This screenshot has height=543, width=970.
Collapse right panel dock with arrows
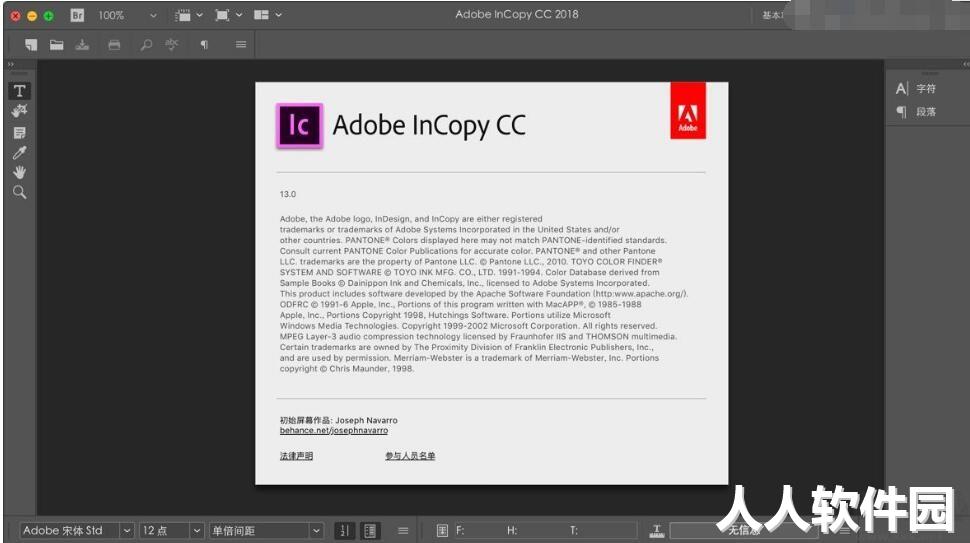[x=966, y=64]
